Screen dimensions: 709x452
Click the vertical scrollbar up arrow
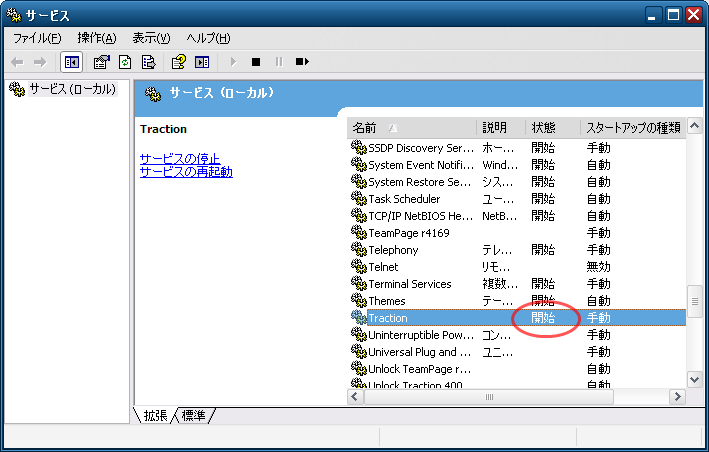[x=695, y=126]
